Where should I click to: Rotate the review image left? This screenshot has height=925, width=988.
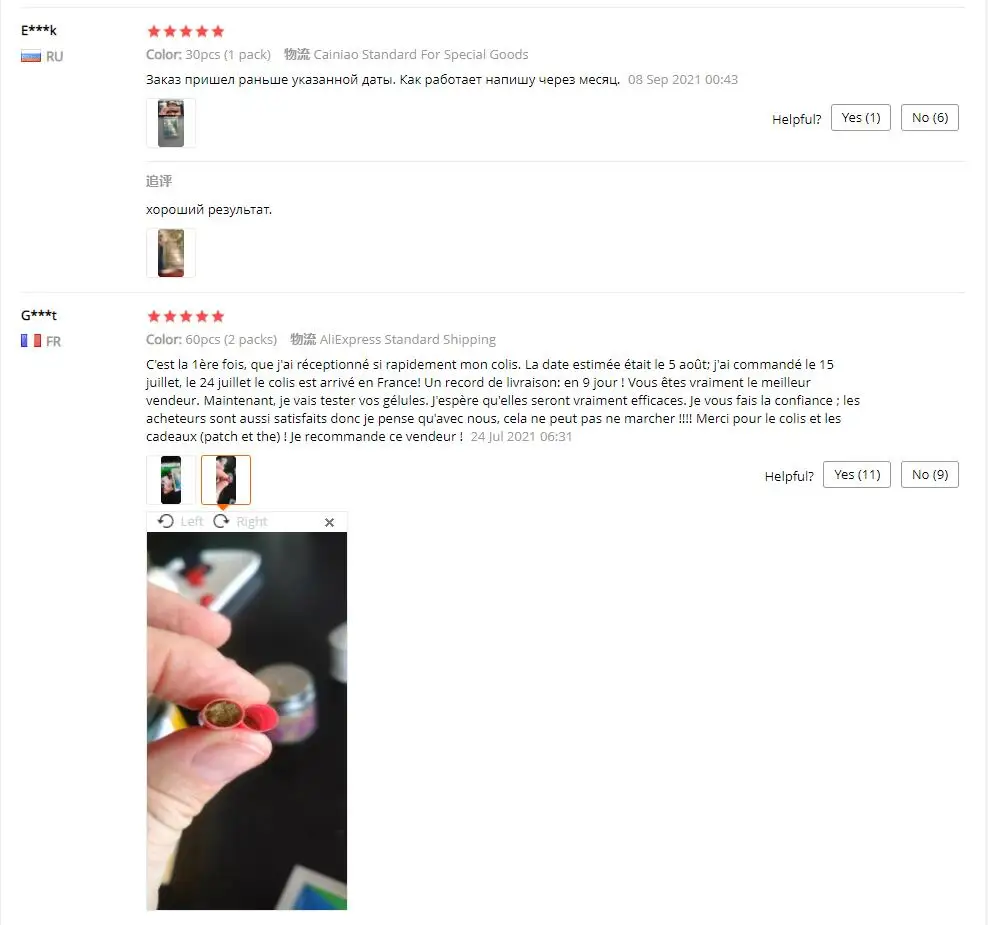(x=166, y=521)
